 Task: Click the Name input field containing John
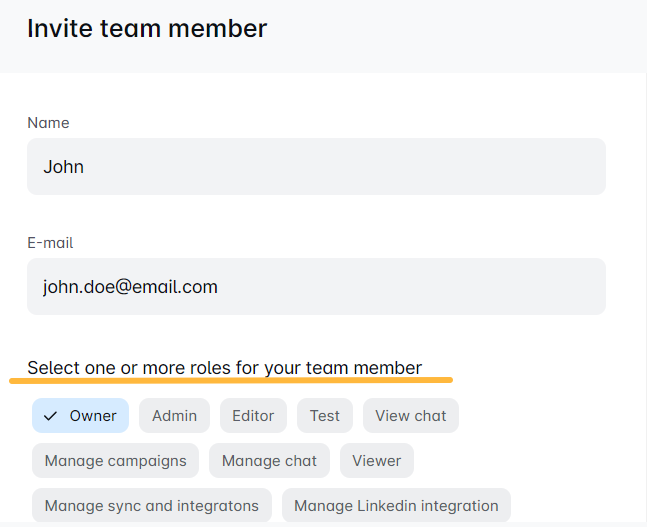[x=316, y=167]
